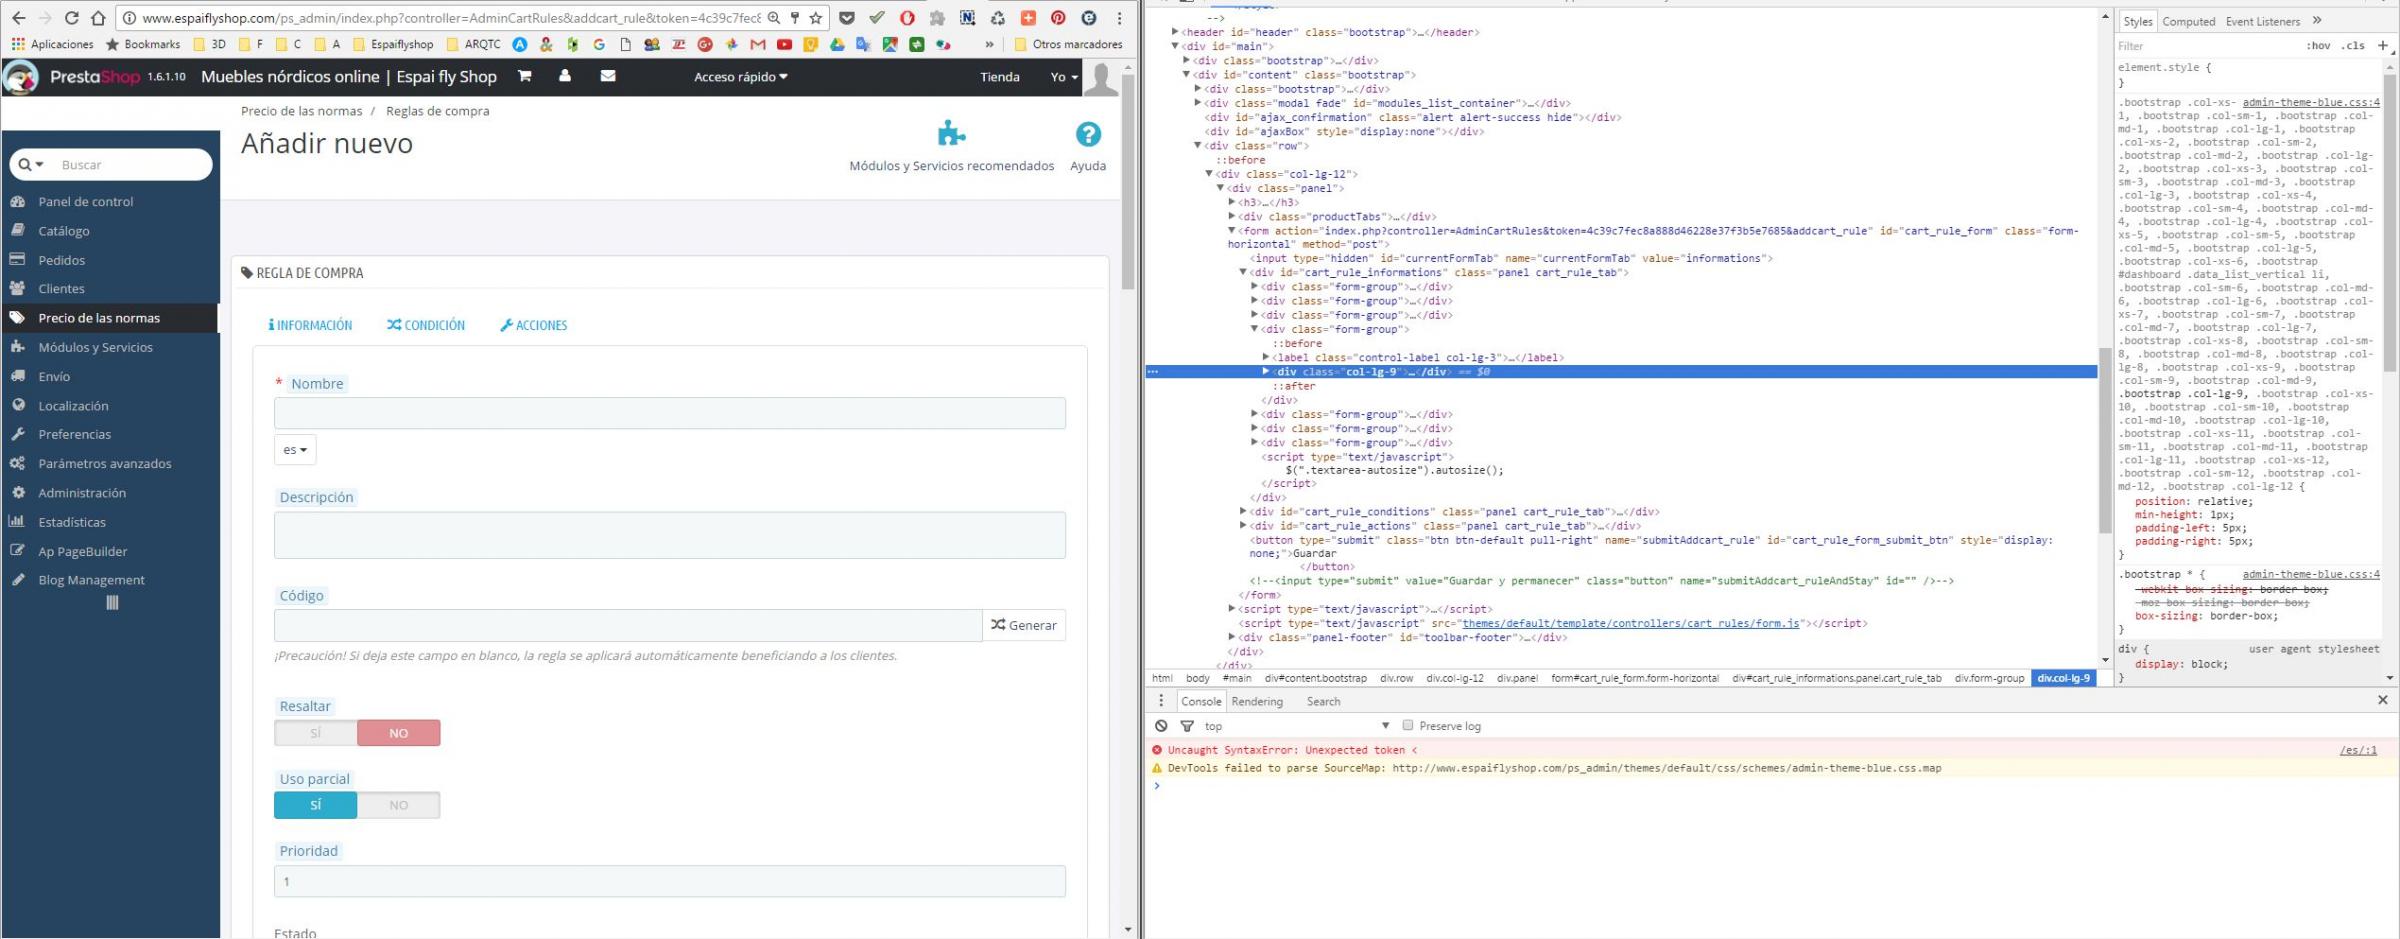Set Resaltar toggle to NO

coord(398,733)
